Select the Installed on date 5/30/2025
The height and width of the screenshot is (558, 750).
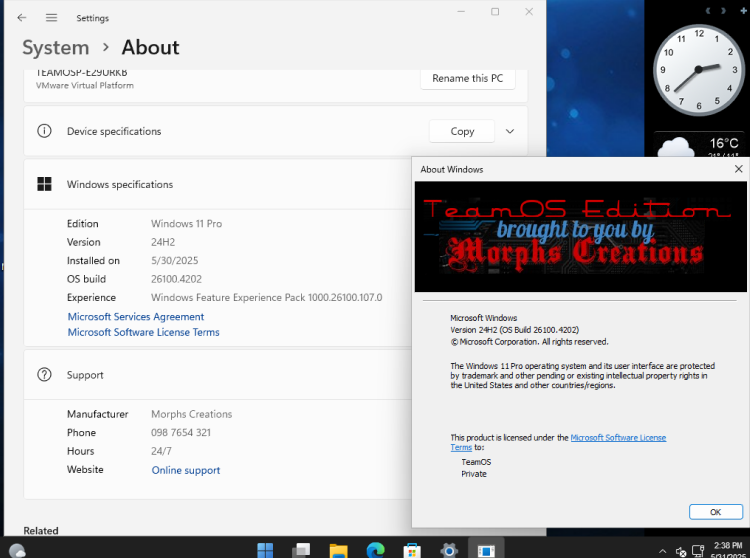(175, 261)
